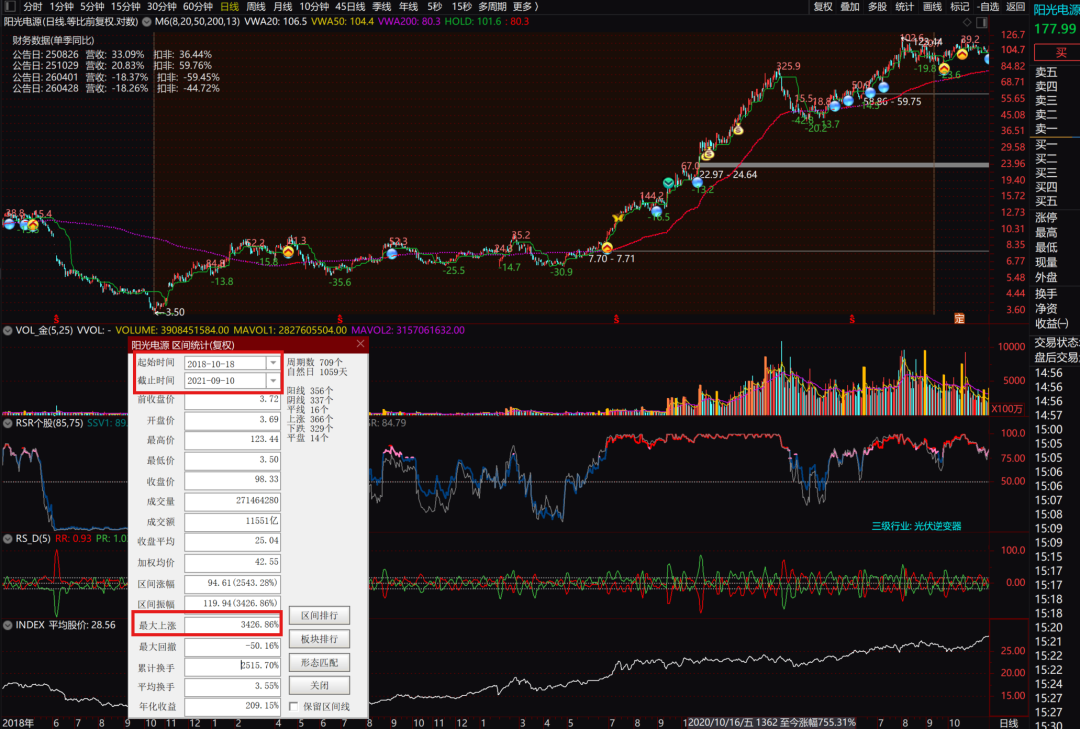Click the red 买 button
Screen dimensions: 1080x729
(1059, 52)
